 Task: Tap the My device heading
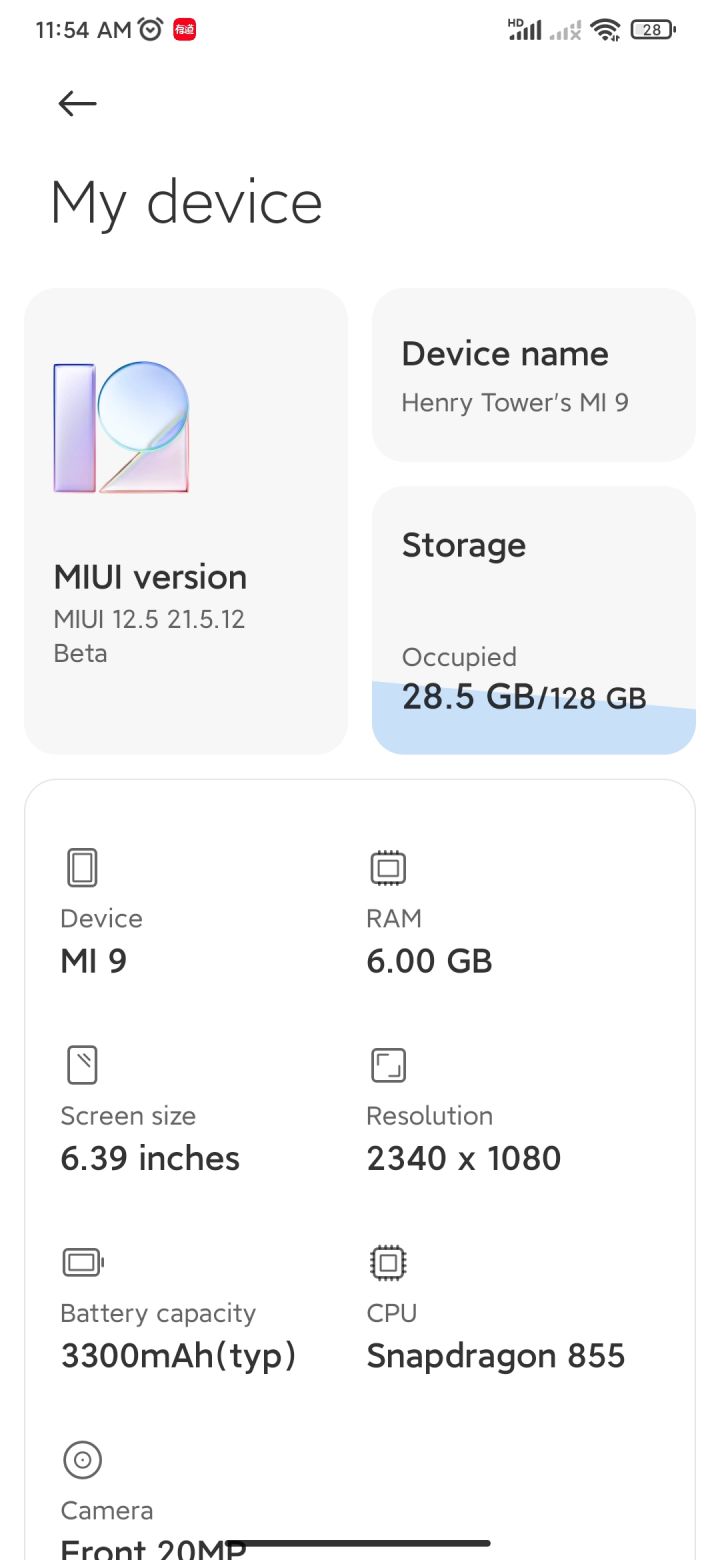click(x=187, y=203)
